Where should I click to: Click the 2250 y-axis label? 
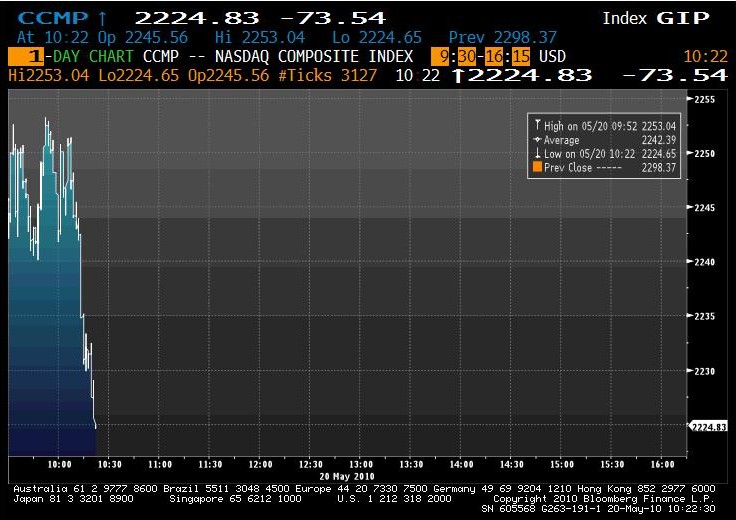(705, 153)
